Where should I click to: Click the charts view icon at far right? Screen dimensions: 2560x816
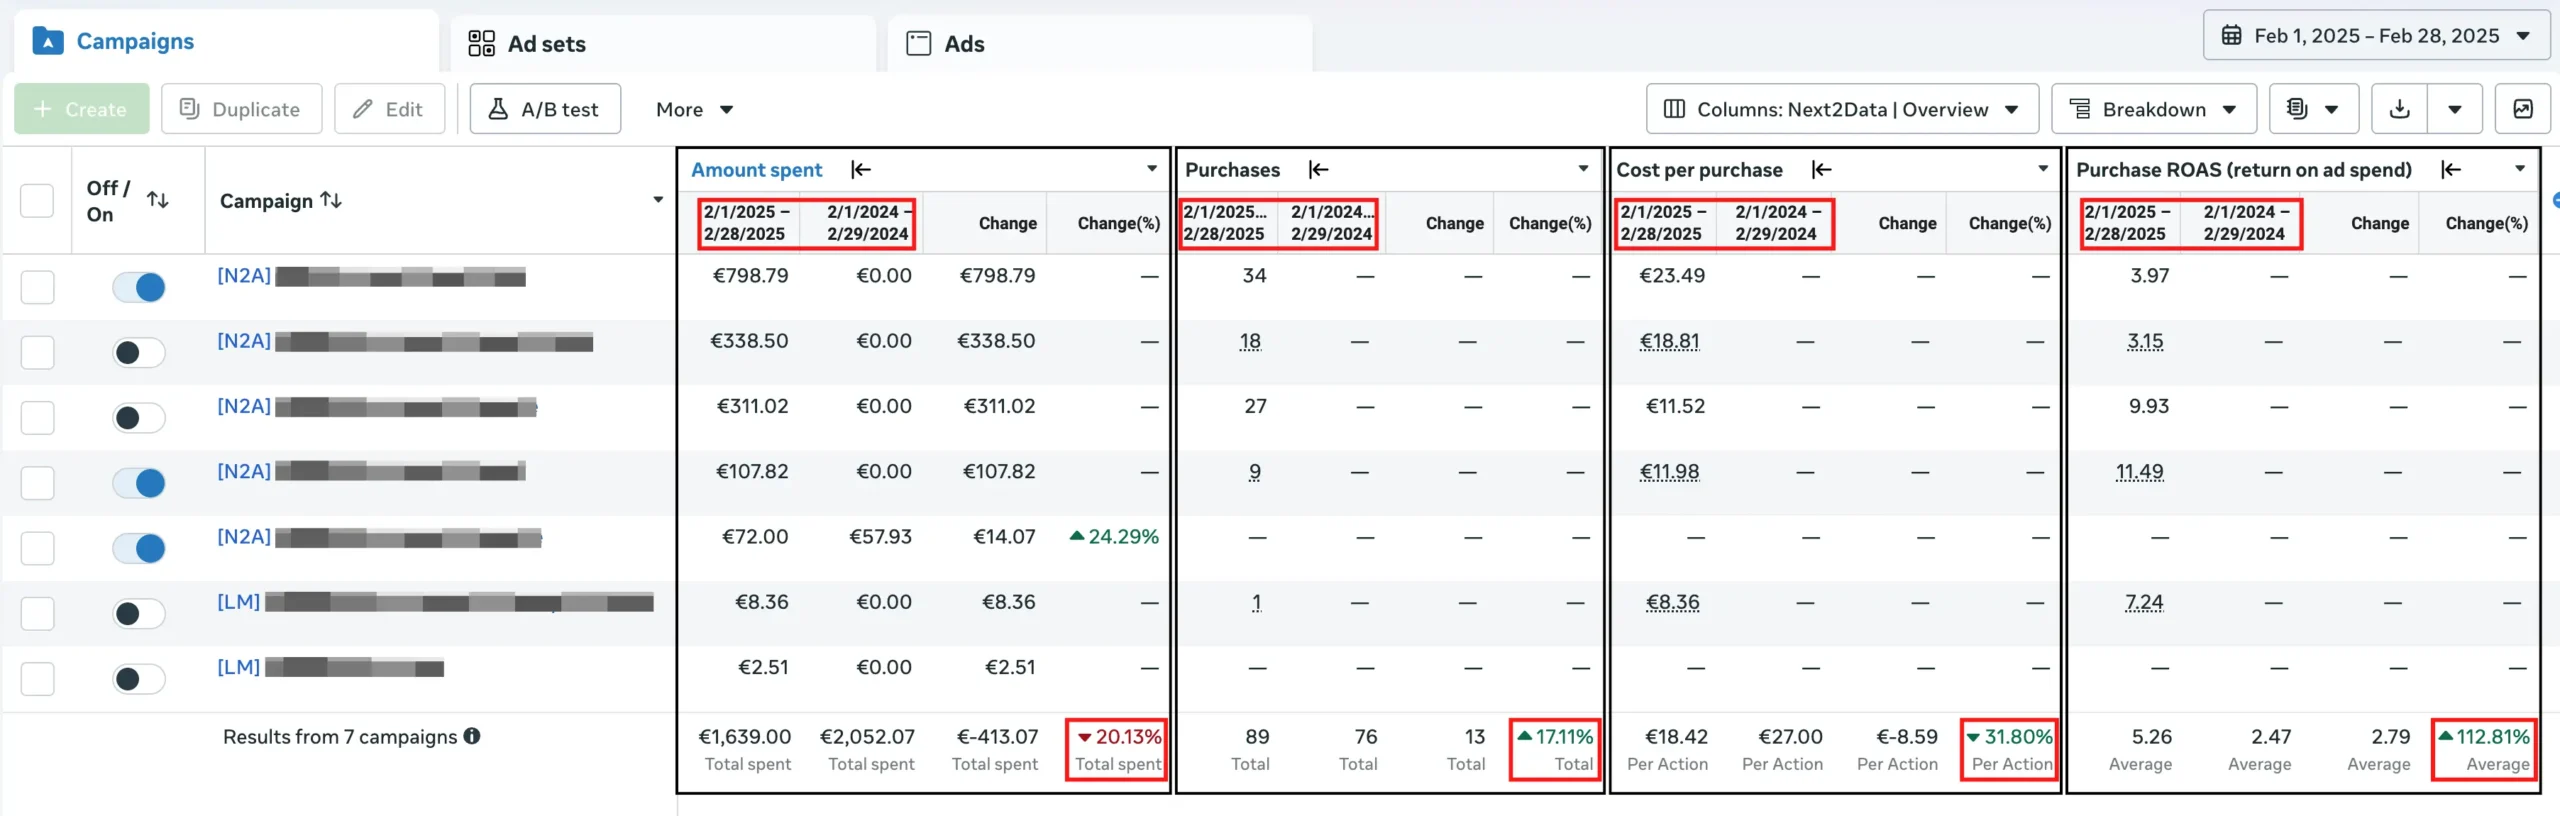click(x=2522, y=109)
